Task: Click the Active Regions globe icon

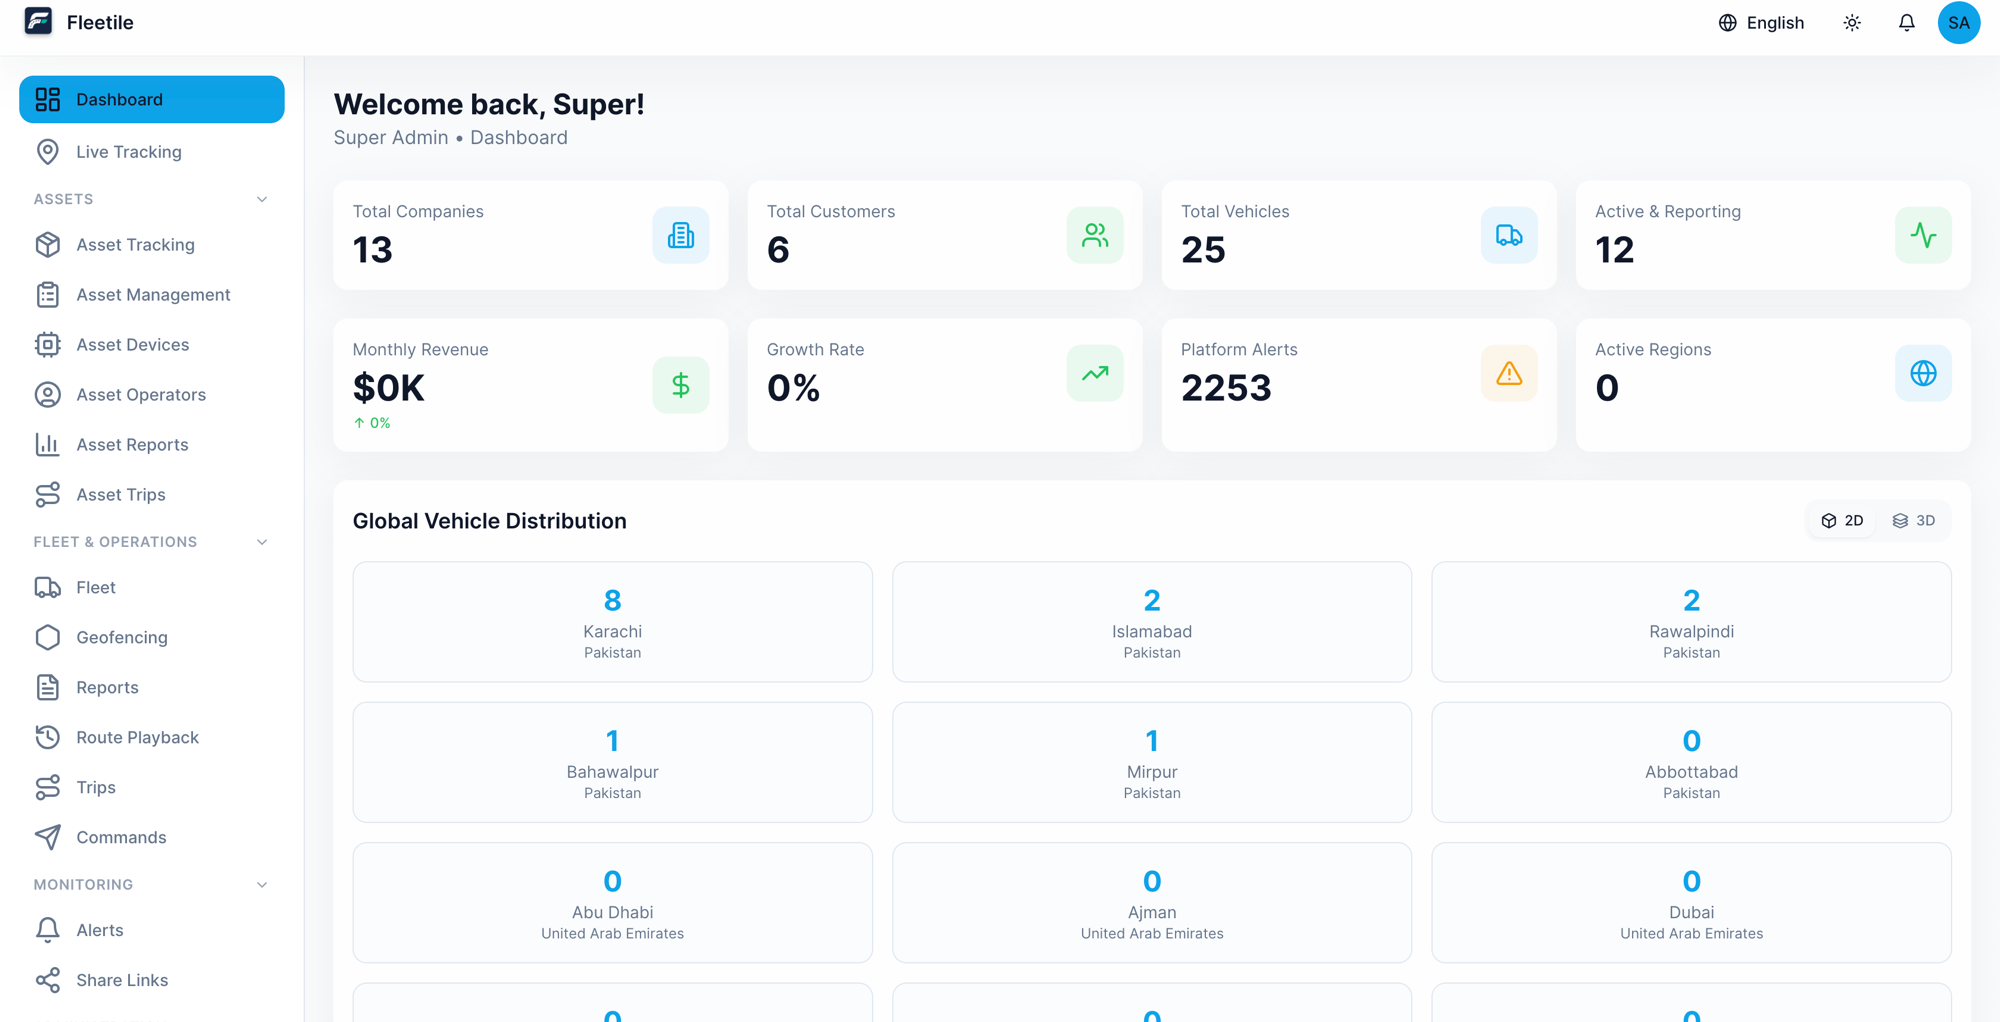Action: click(x=1923, y=373)
